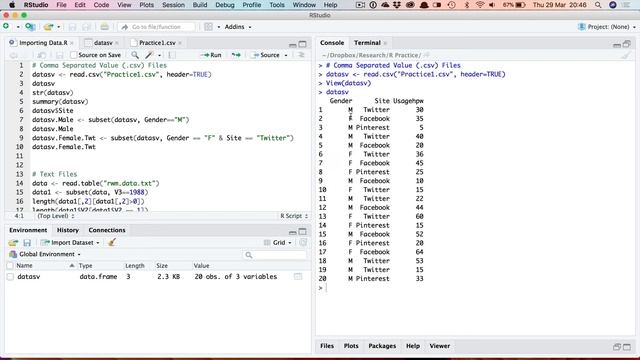Click the workspace panes grid icon

click(209, 27)
